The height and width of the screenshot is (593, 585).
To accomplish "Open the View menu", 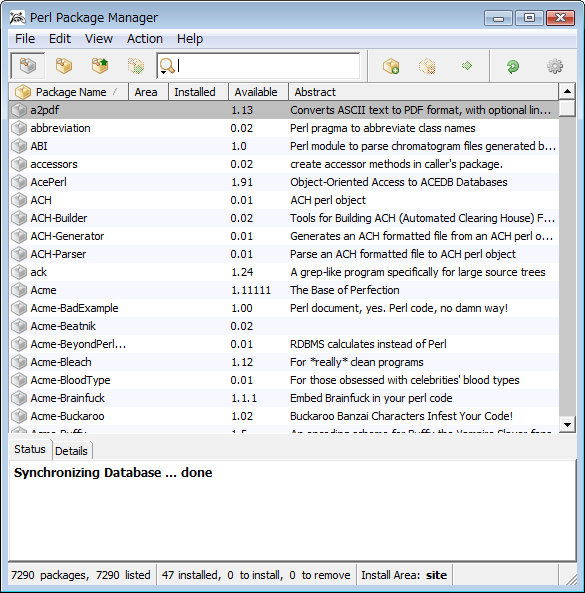I will pyautogui.click(x=99, y=39).
